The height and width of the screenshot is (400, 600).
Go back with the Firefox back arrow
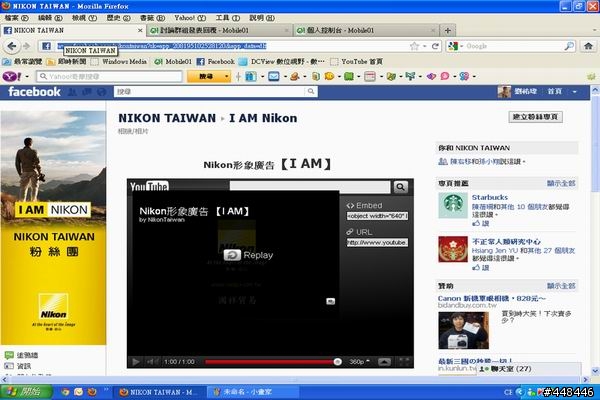[11, 46]
